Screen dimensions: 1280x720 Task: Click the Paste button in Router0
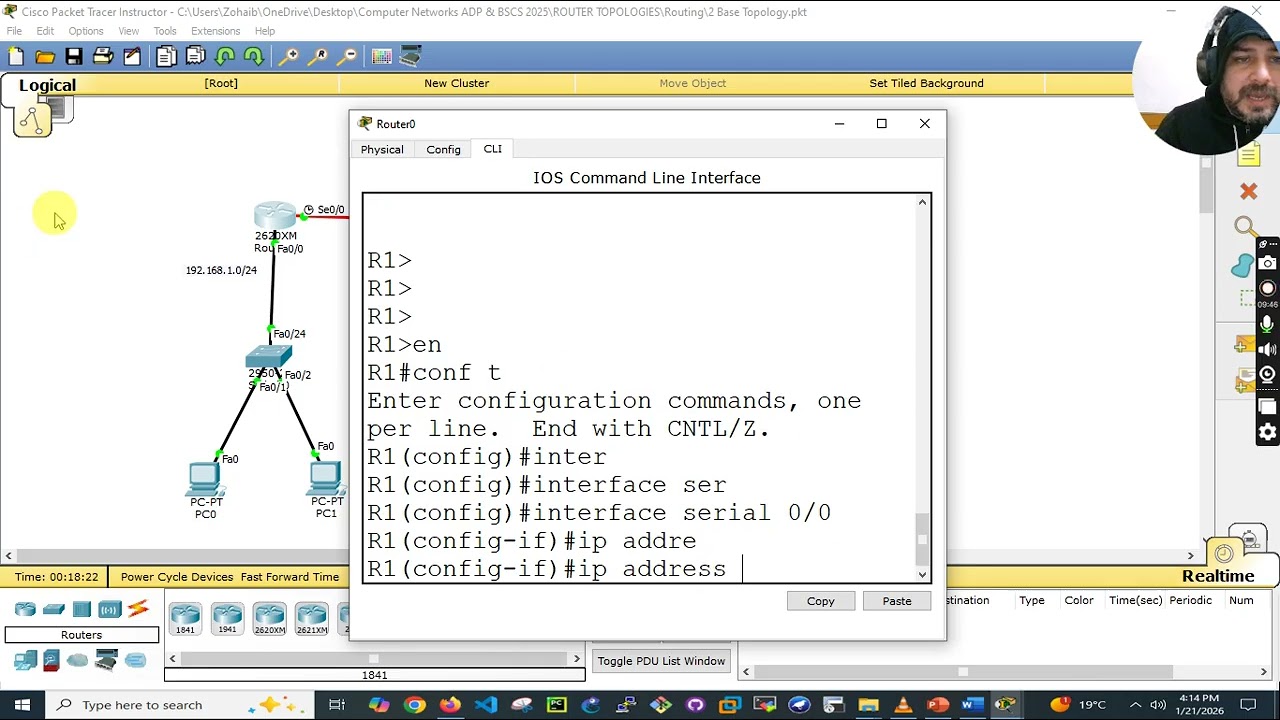pyautogui.click(x=897, y=601)
